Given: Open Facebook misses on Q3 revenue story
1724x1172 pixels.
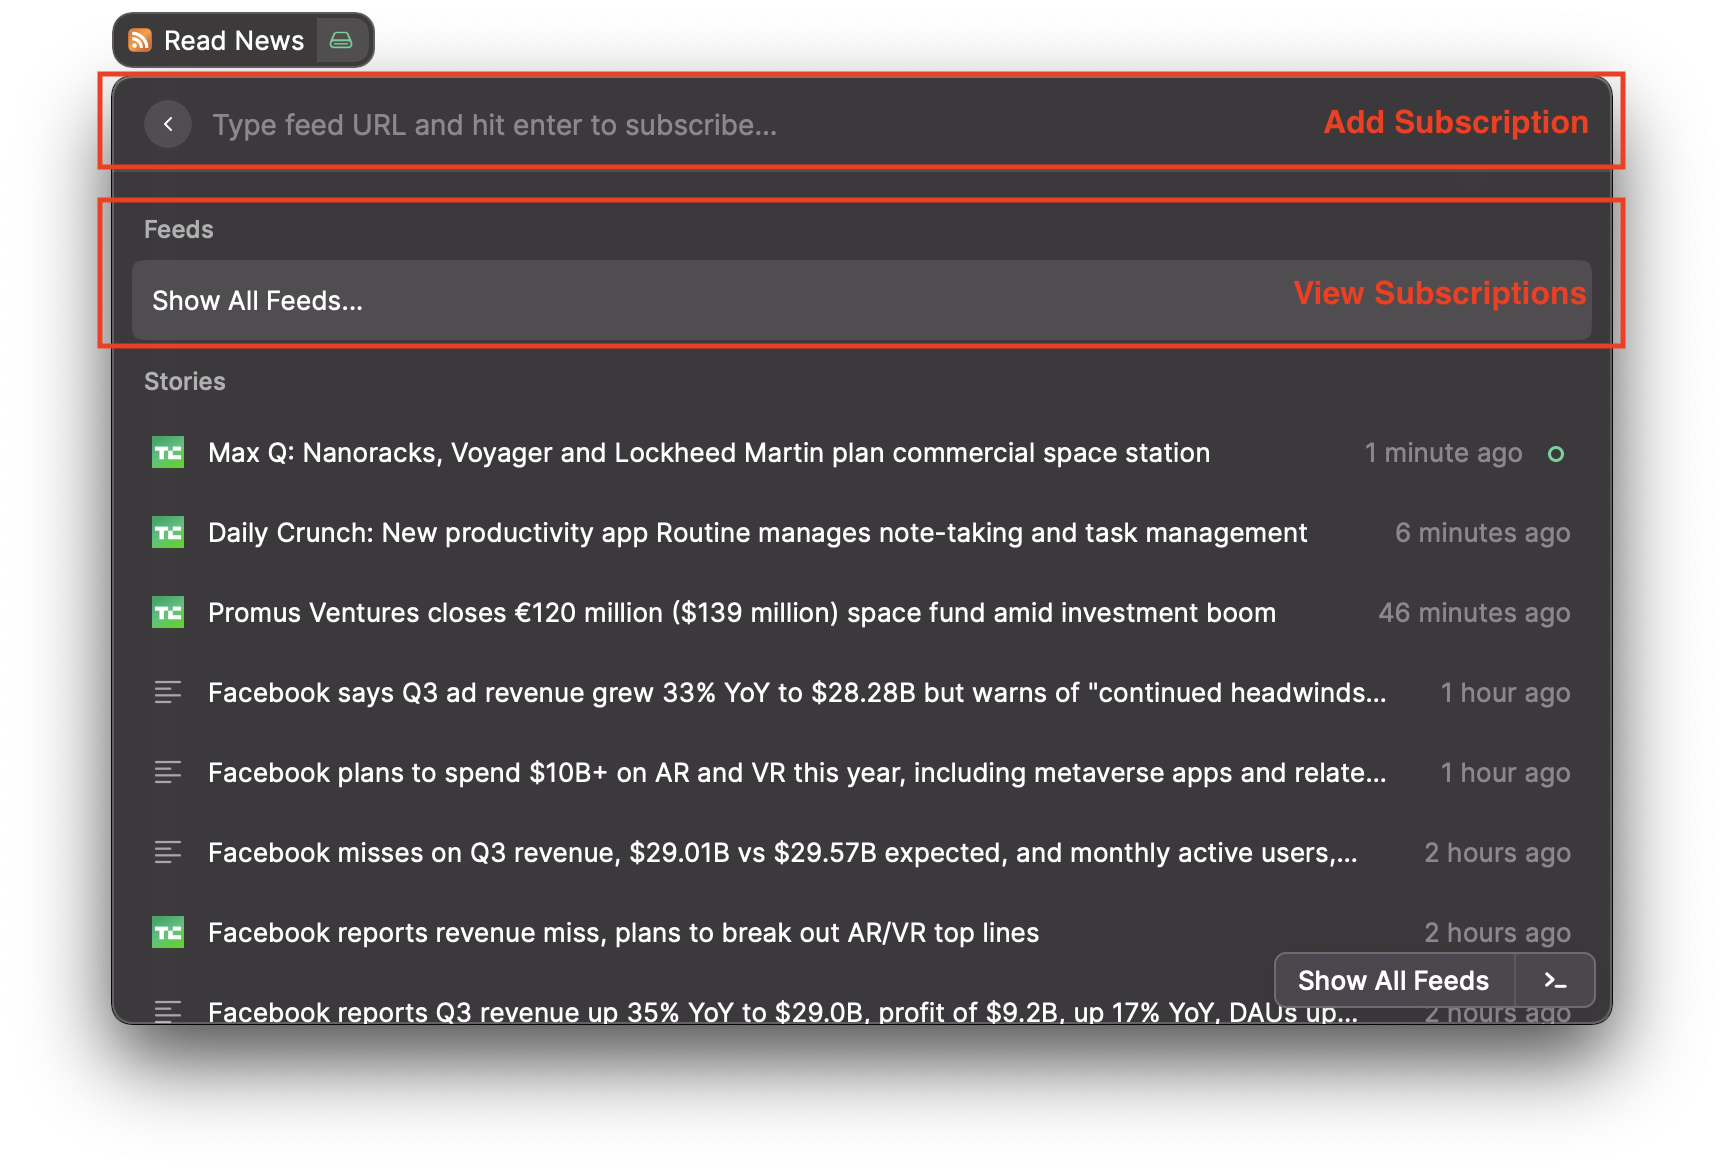Looking at the screenshot, I should click(861, 853).
